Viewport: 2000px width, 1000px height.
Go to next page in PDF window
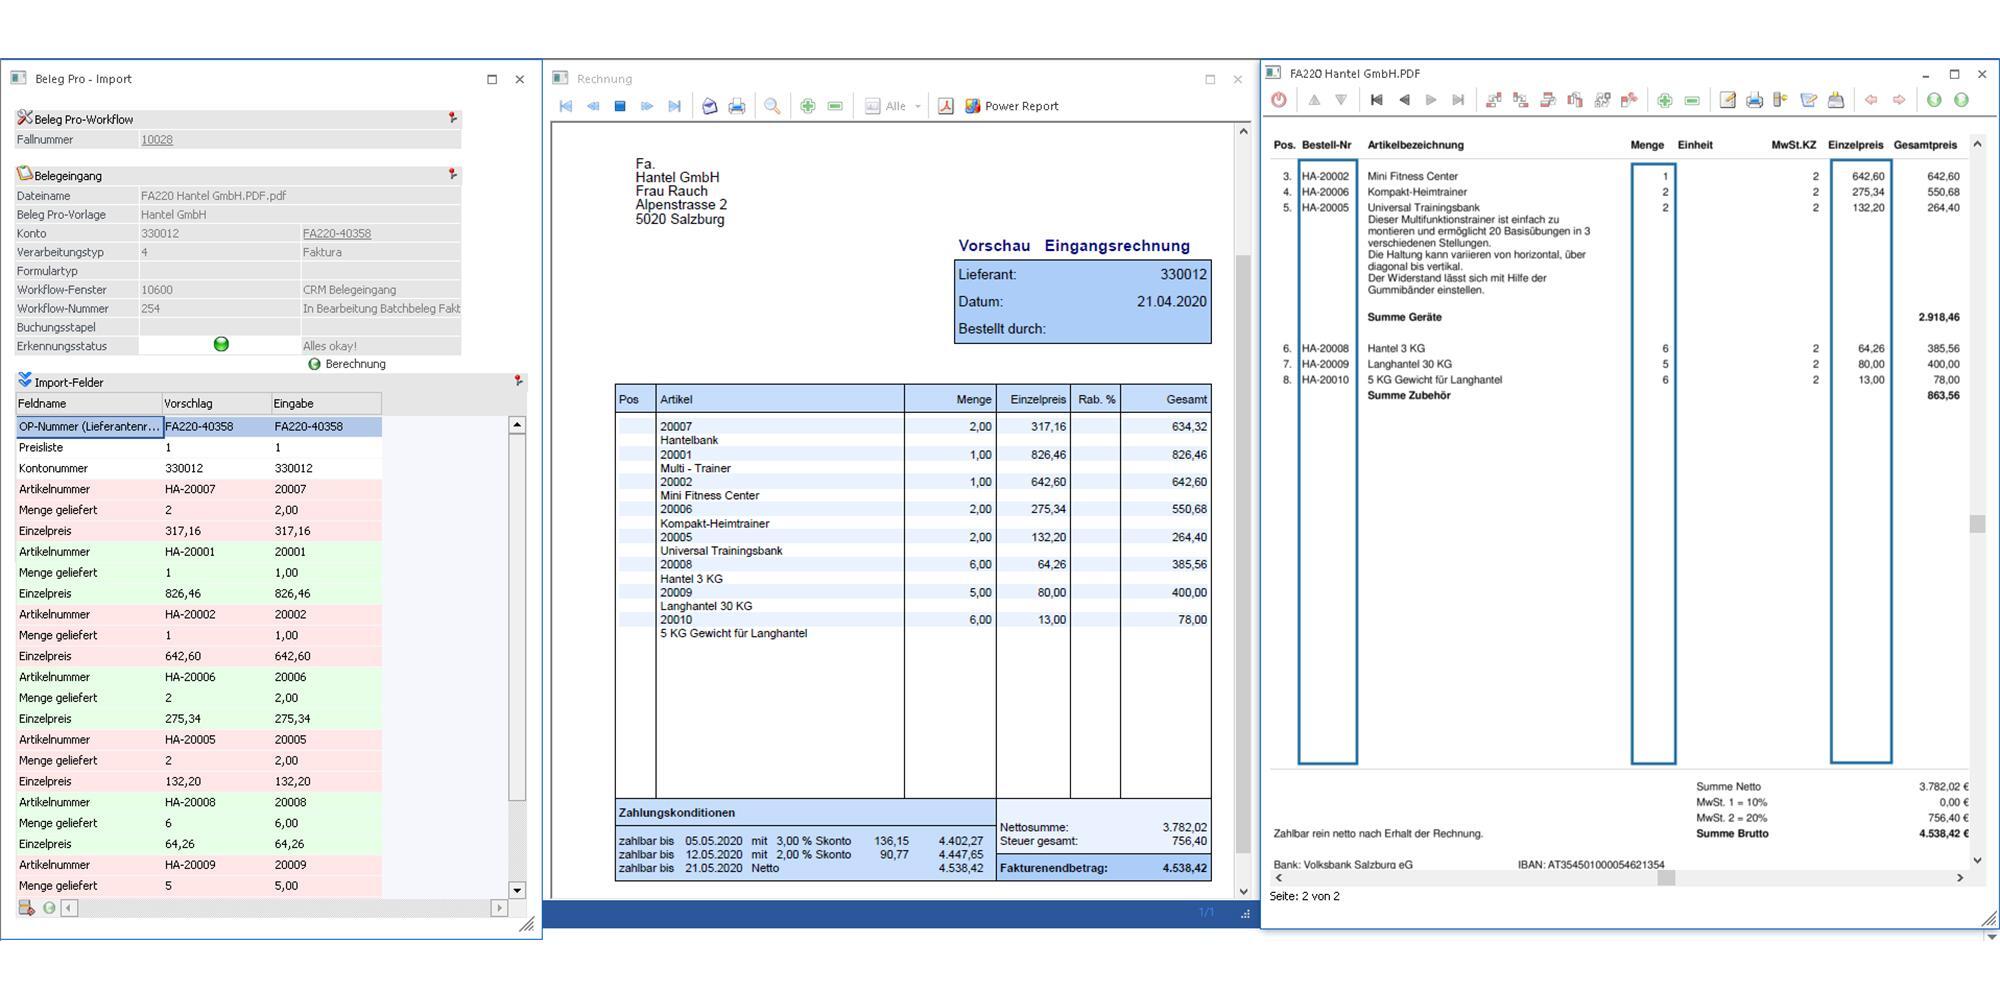[x=1431, y=100]
